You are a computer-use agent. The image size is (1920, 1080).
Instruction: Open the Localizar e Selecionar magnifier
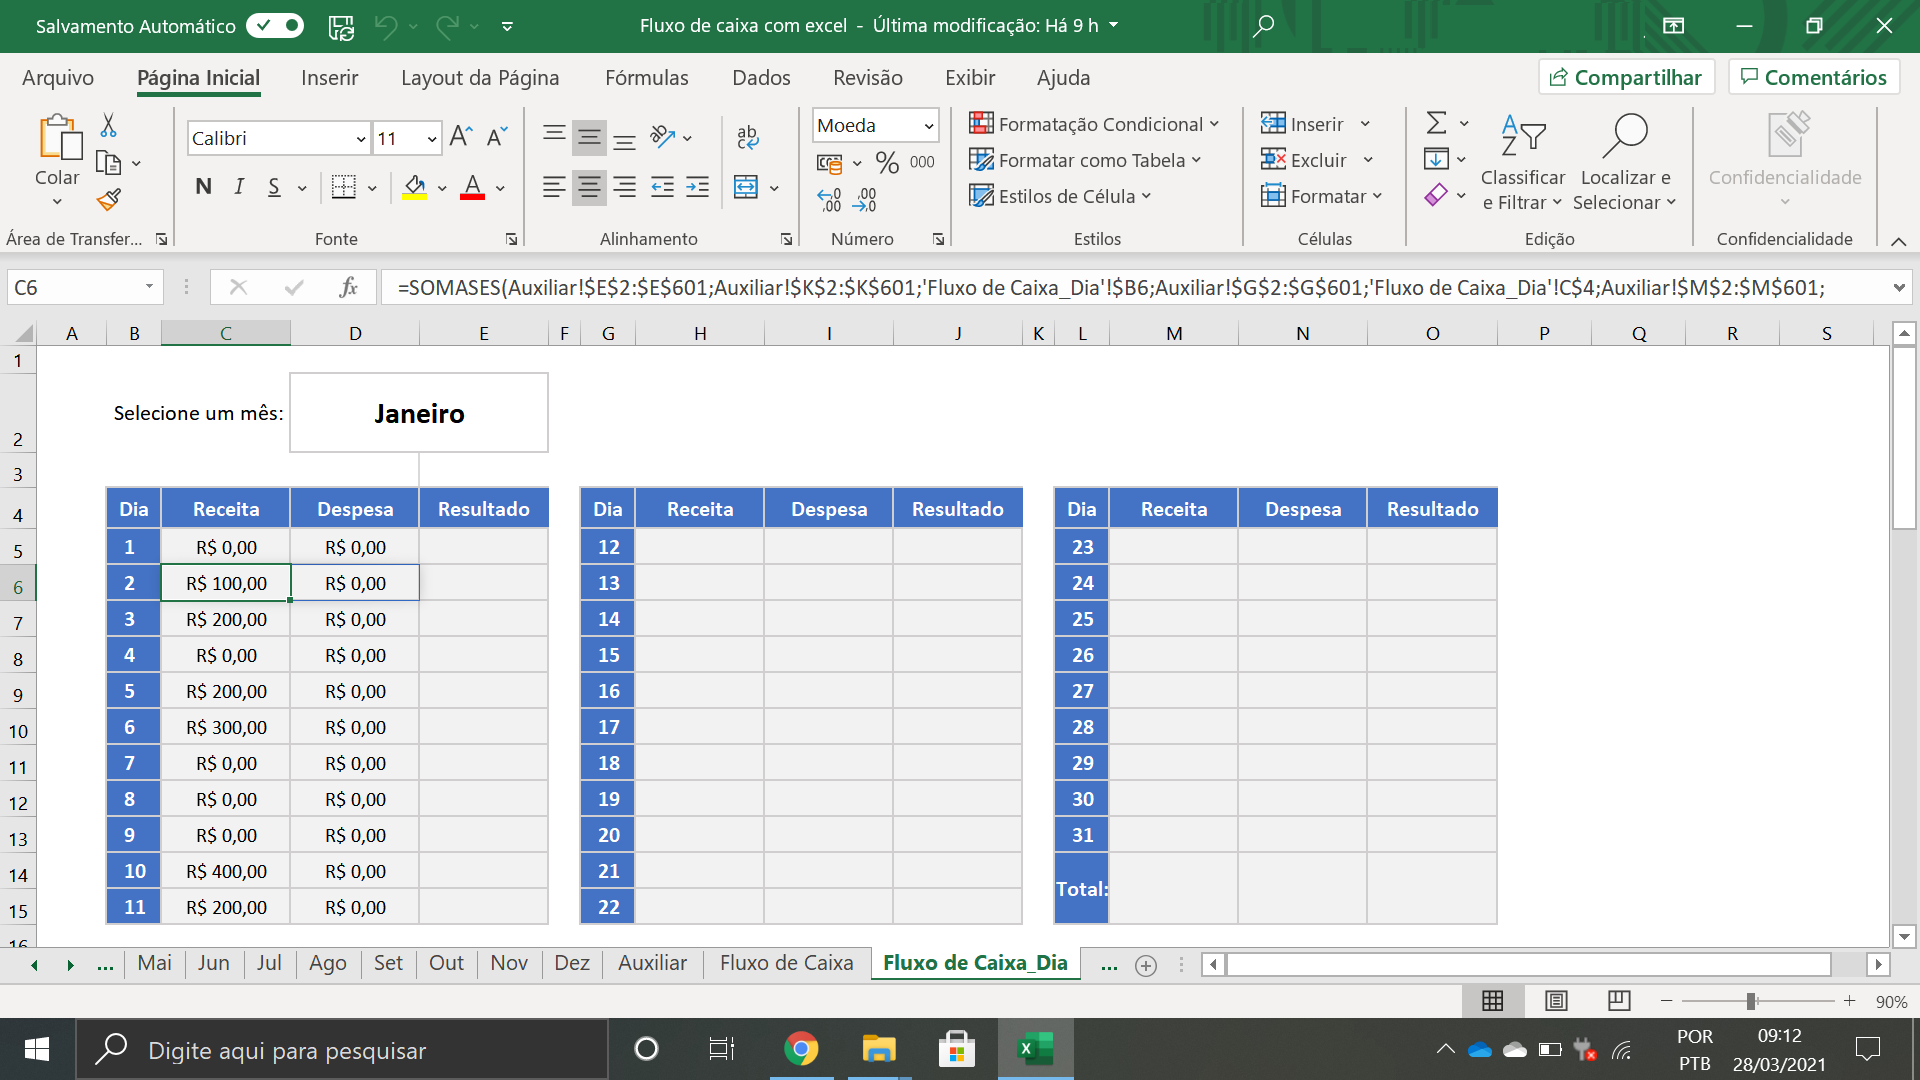[1624, 137]
